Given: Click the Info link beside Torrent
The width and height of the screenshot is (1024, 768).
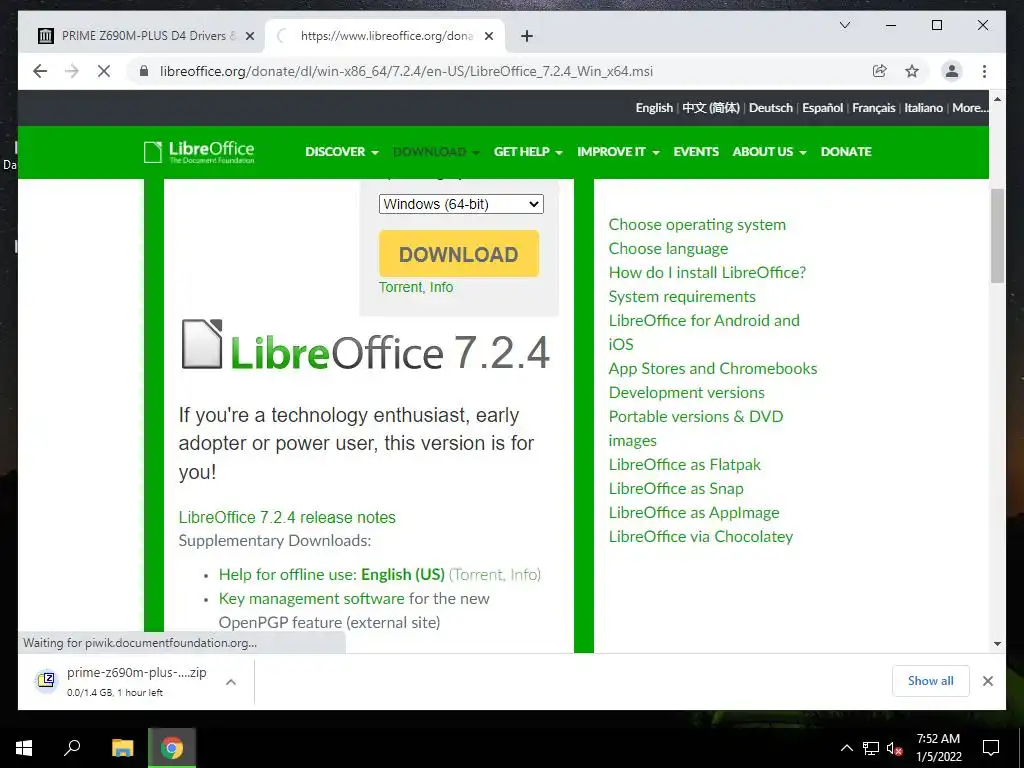Looking at the screenshot, I should [441, 287].
